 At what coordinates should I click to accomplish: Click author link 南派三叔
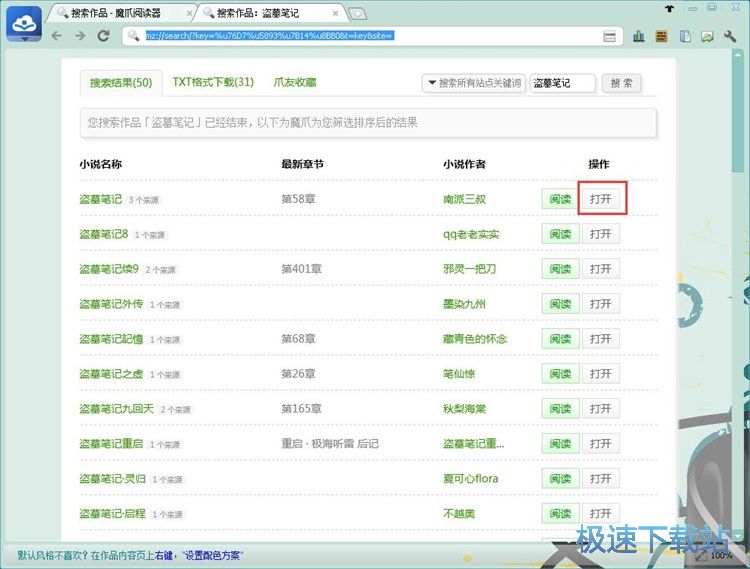pos(464,199)
